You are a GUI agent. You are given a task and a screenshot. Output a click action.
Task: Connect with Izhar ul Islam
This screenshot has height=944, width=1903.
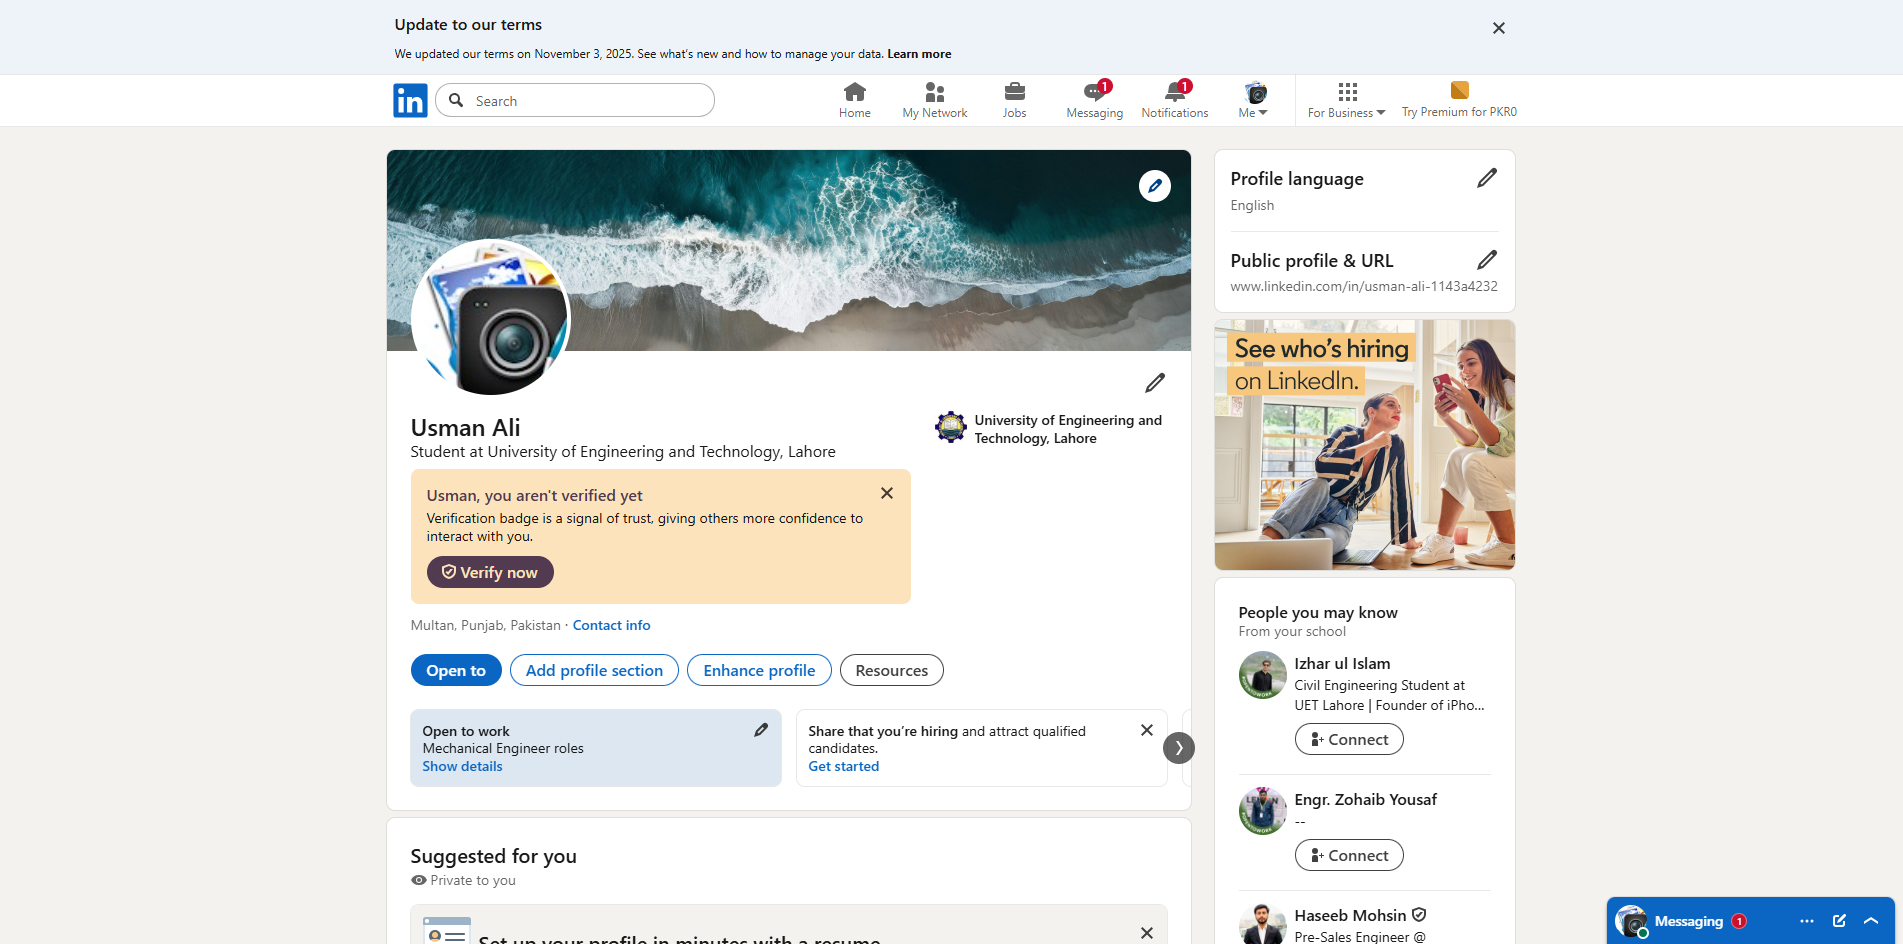point(1348,739)
